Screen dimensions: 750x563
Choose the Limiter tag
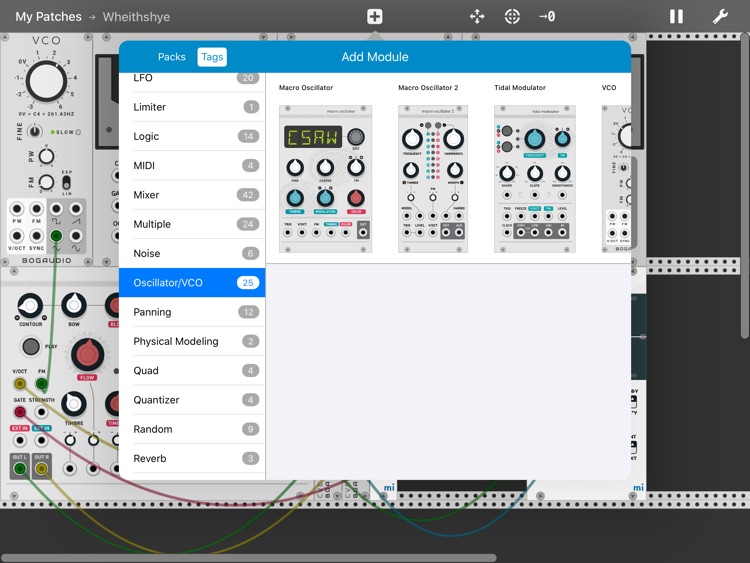point(192,107)
